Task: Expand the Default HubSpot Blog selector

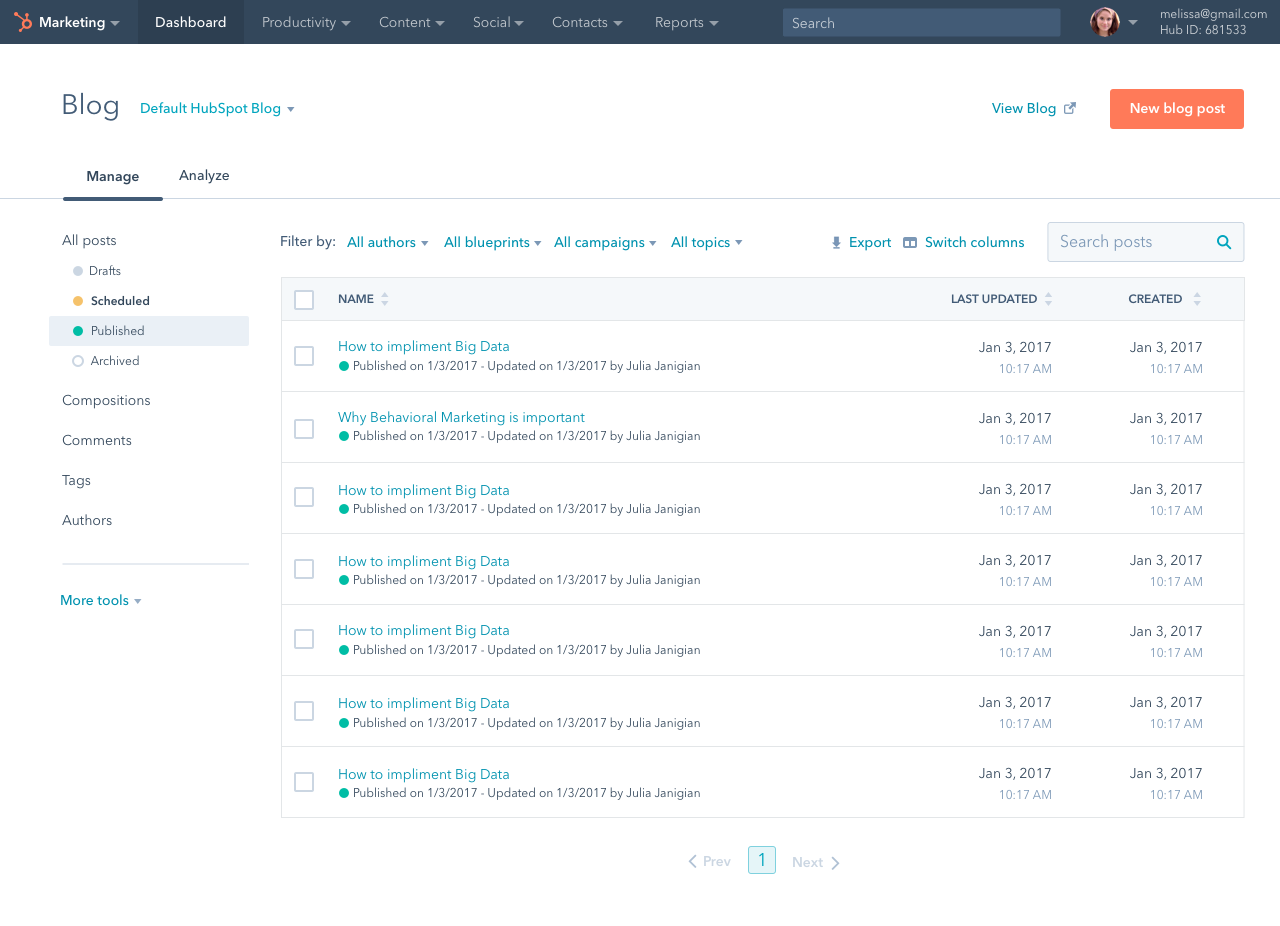Action: (217, 109)
